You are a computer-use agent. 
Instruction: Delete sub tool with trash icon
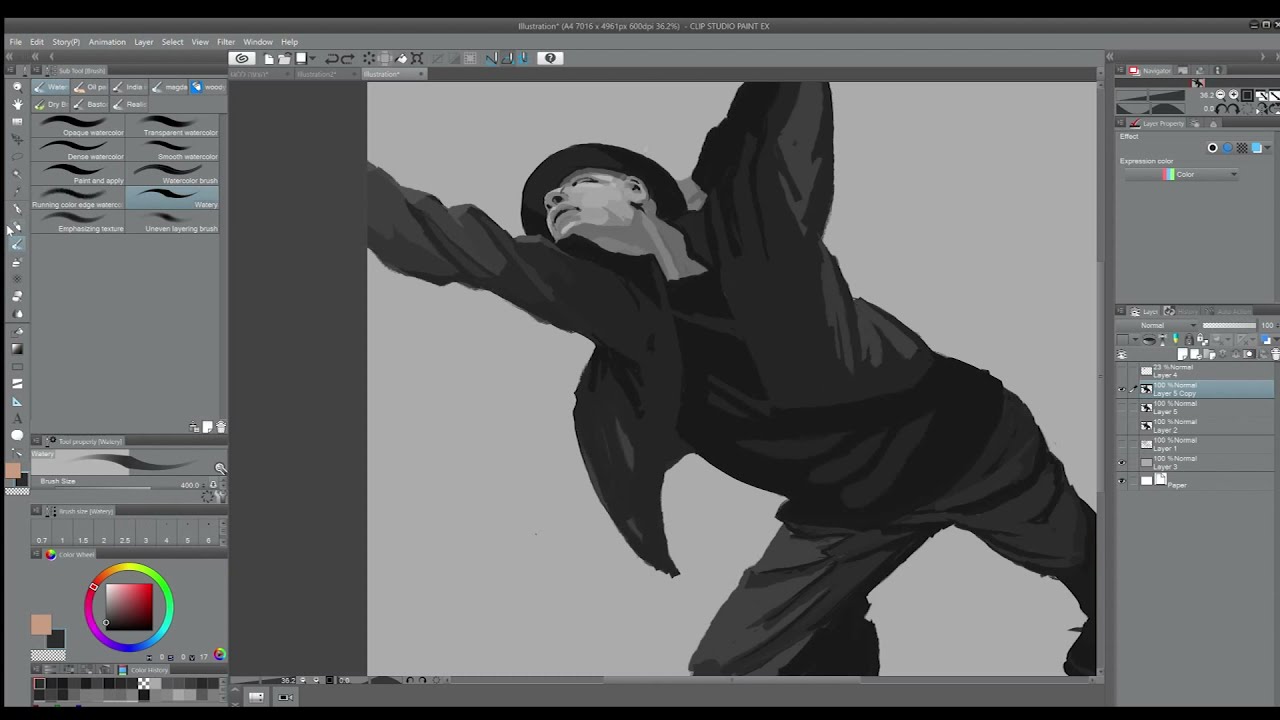[221, 427]
